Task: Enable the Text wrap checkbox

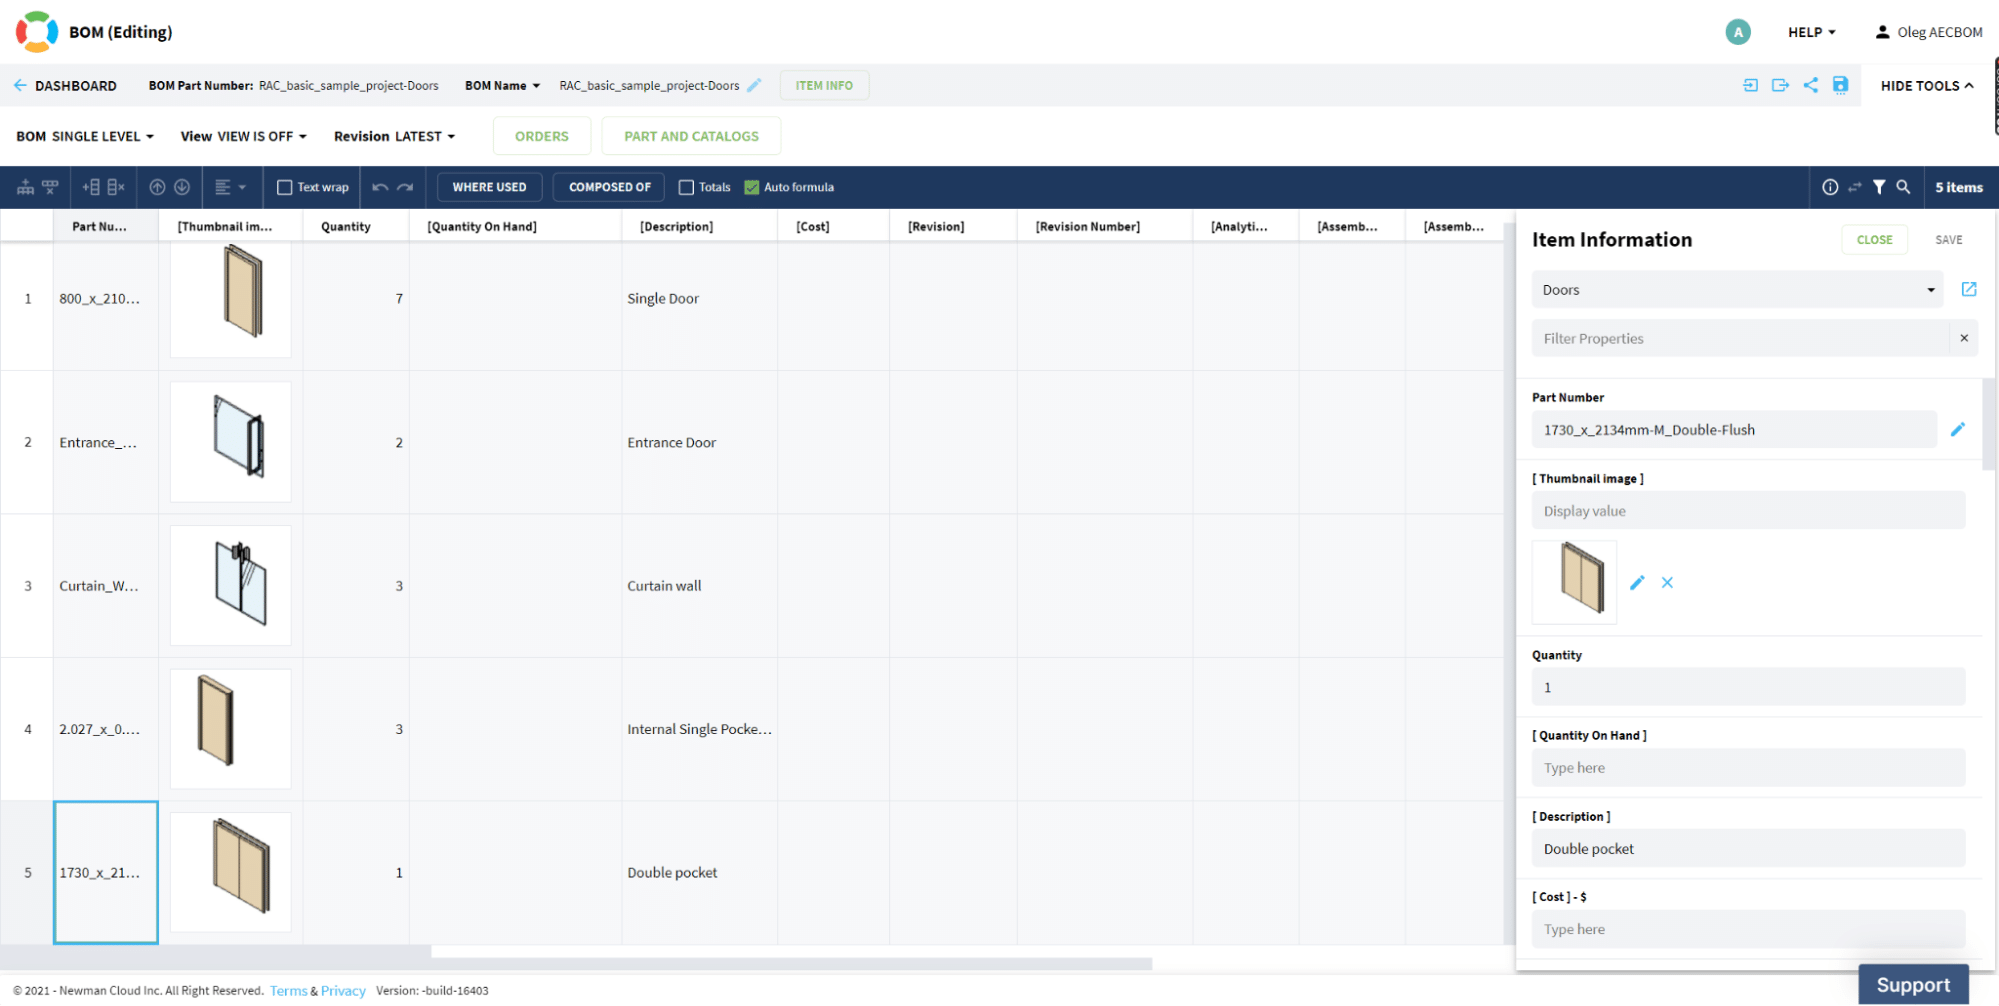Action: click(x=284, y=187)
